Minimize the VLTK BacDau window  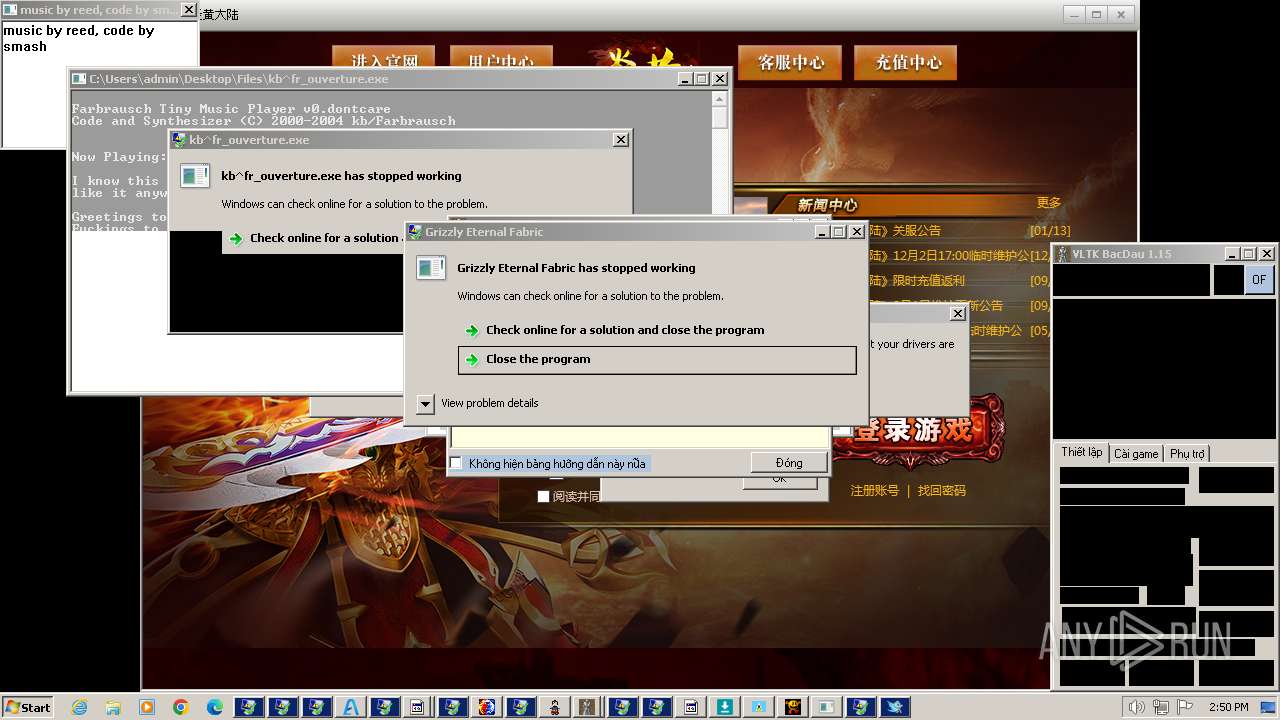pyautogui.click(x=1233, y=254)
